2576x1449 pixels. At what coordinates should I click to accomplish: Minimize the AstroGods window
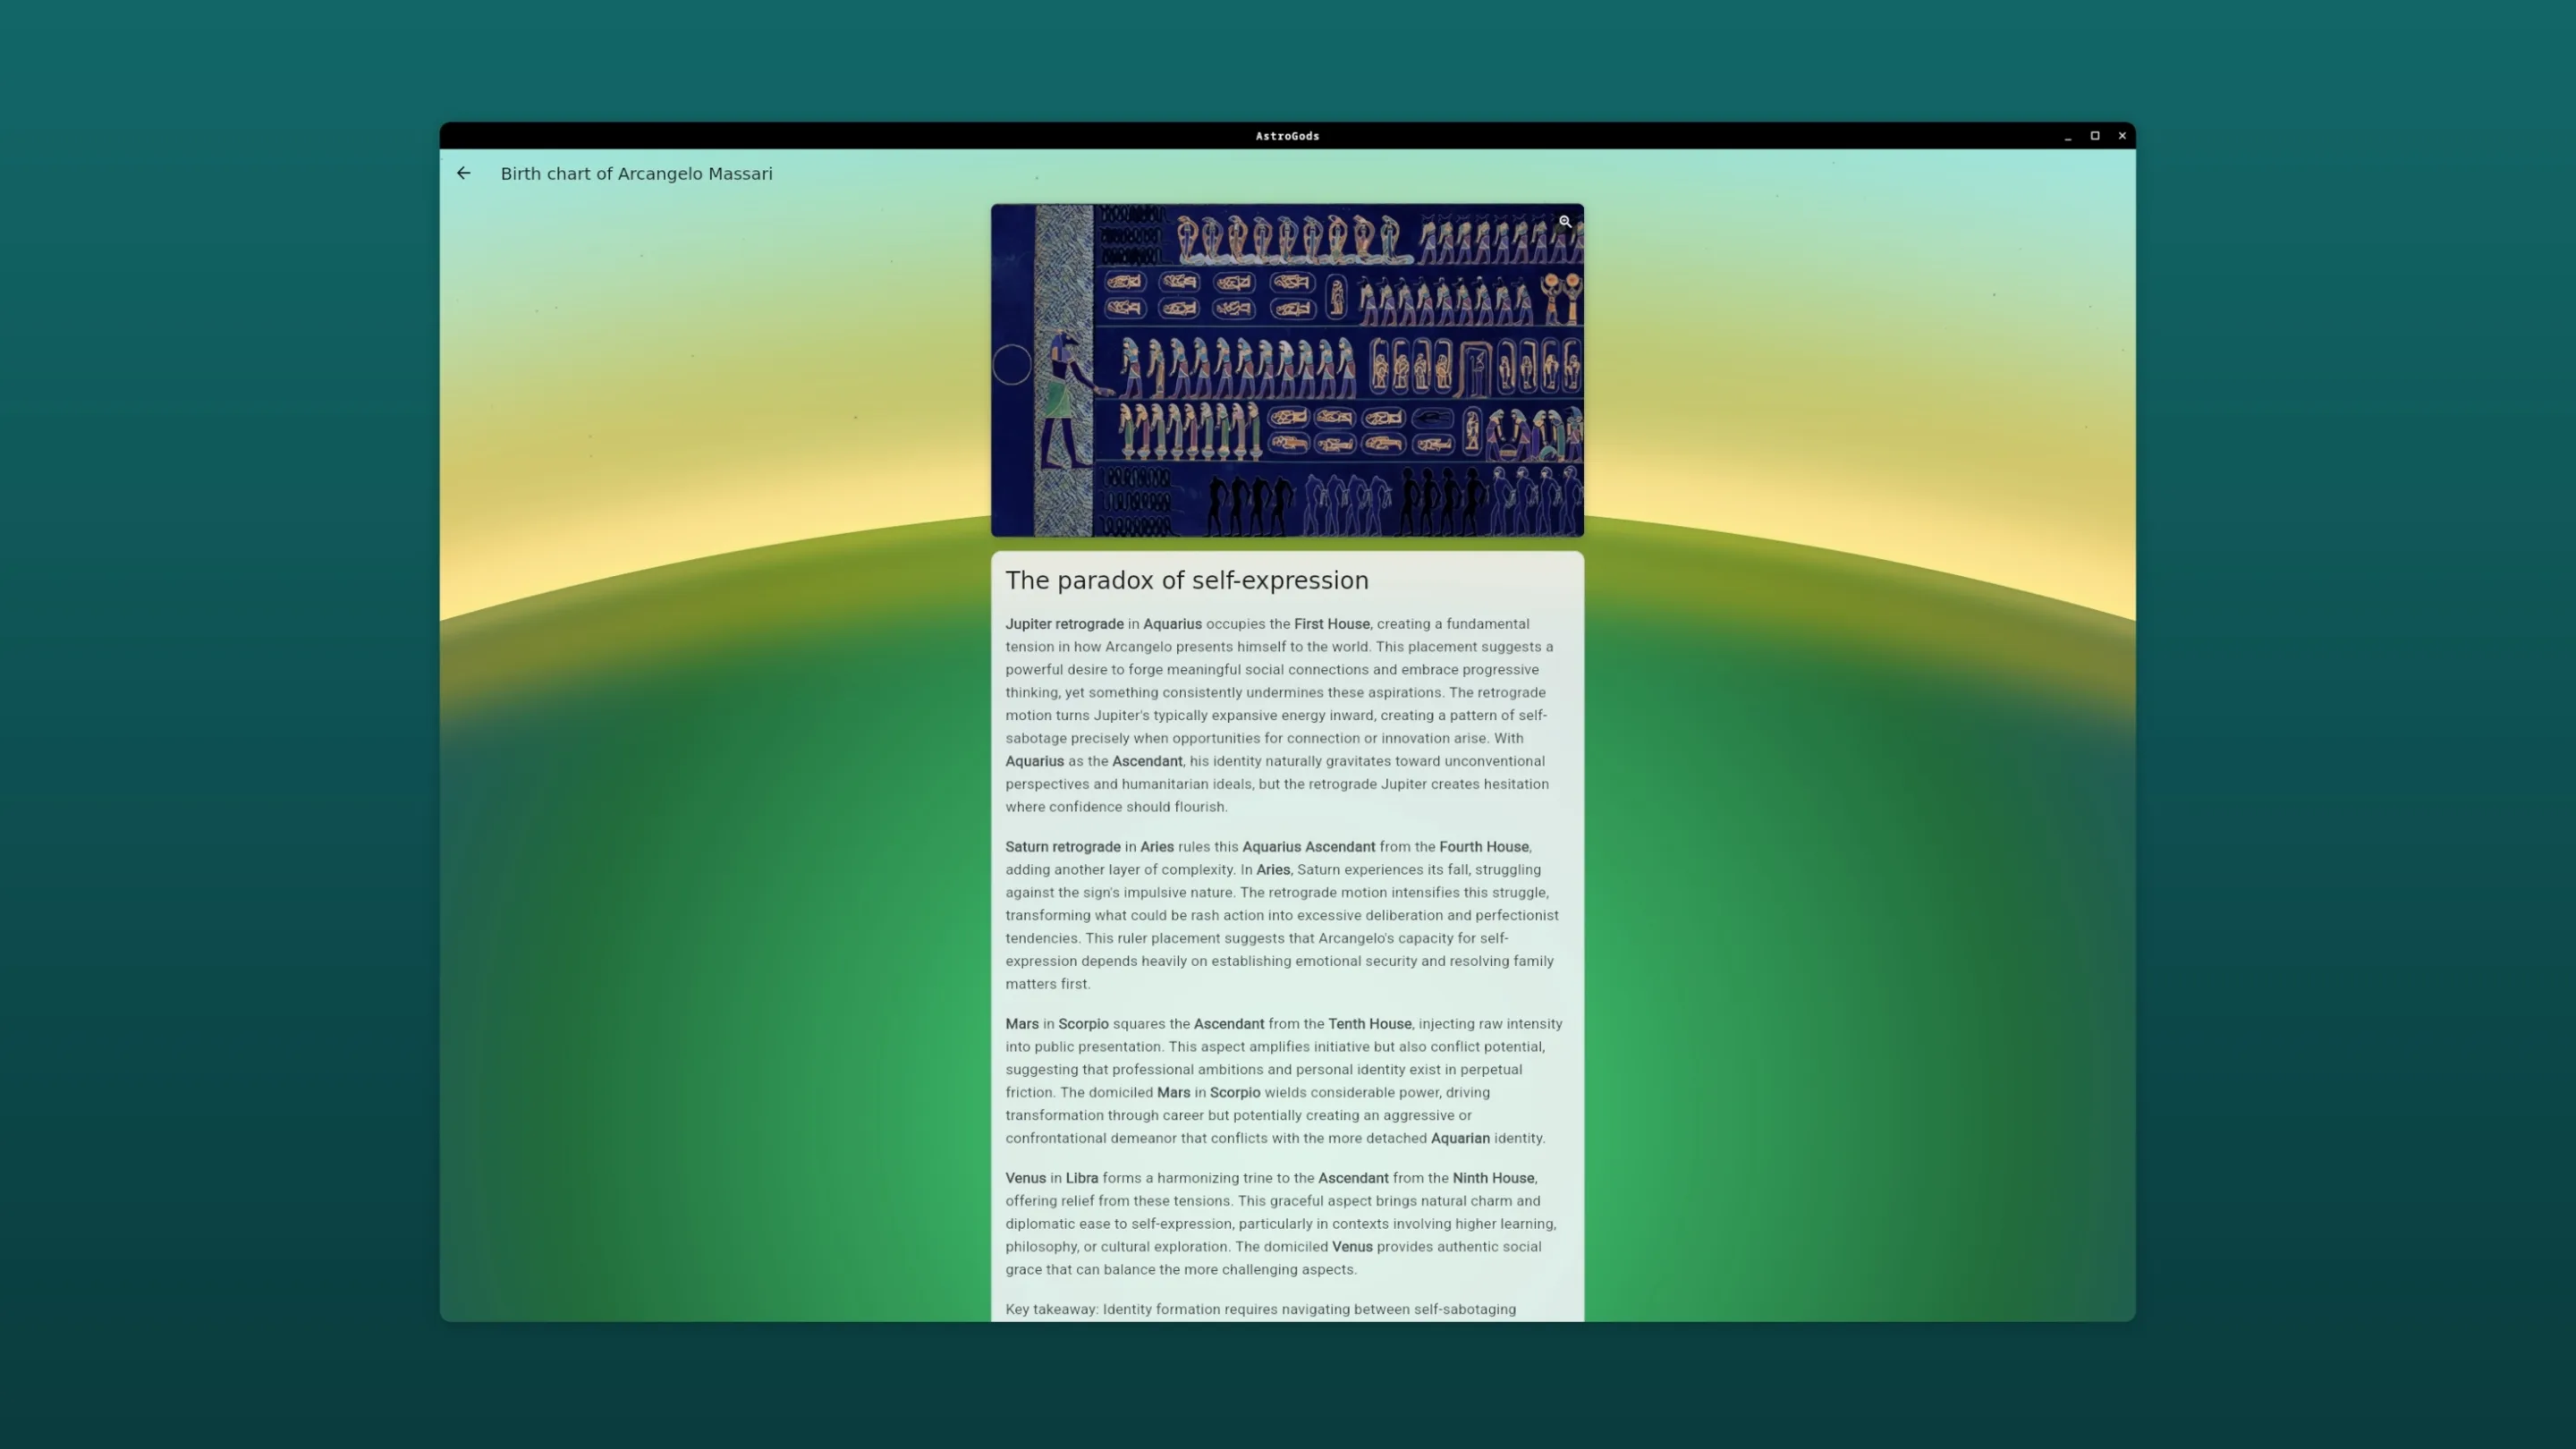click(x=2068, y=135)
